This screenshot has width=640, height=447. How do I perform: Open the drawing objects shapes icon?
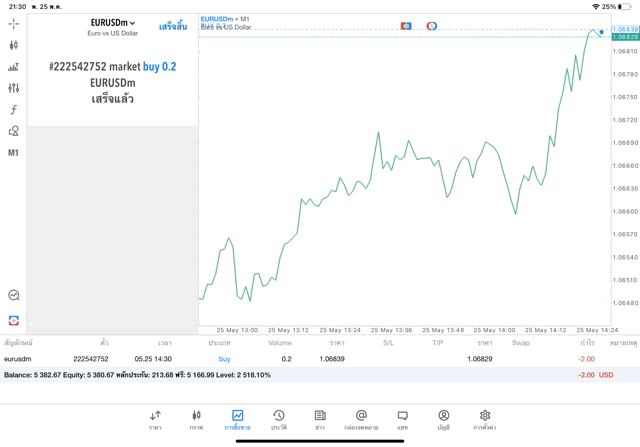point(13,131)
